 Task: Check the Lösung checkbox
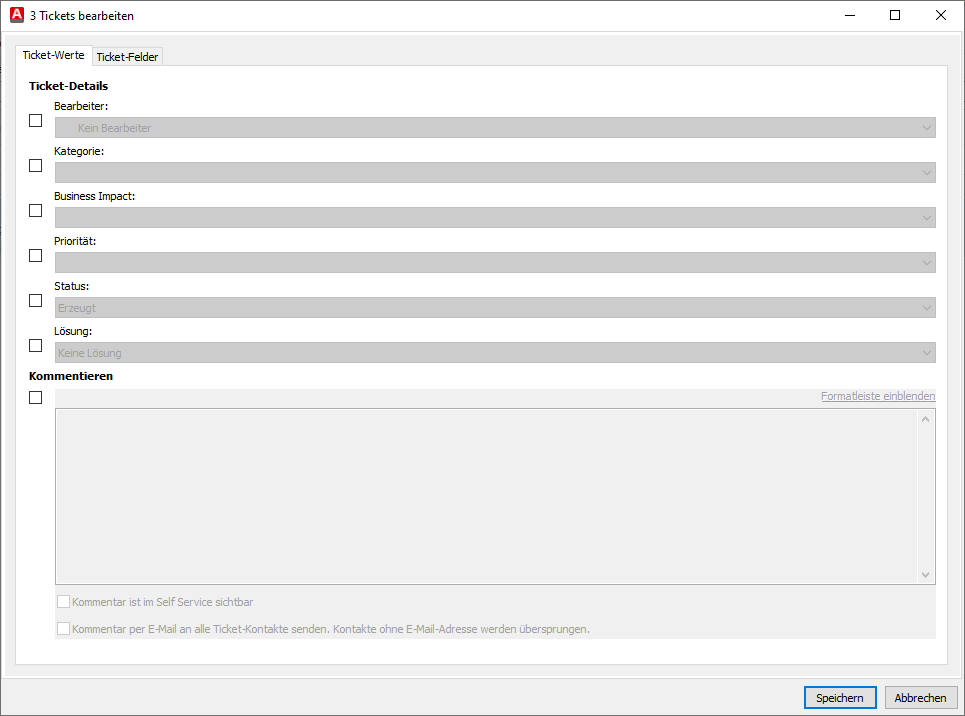(36, 346)
